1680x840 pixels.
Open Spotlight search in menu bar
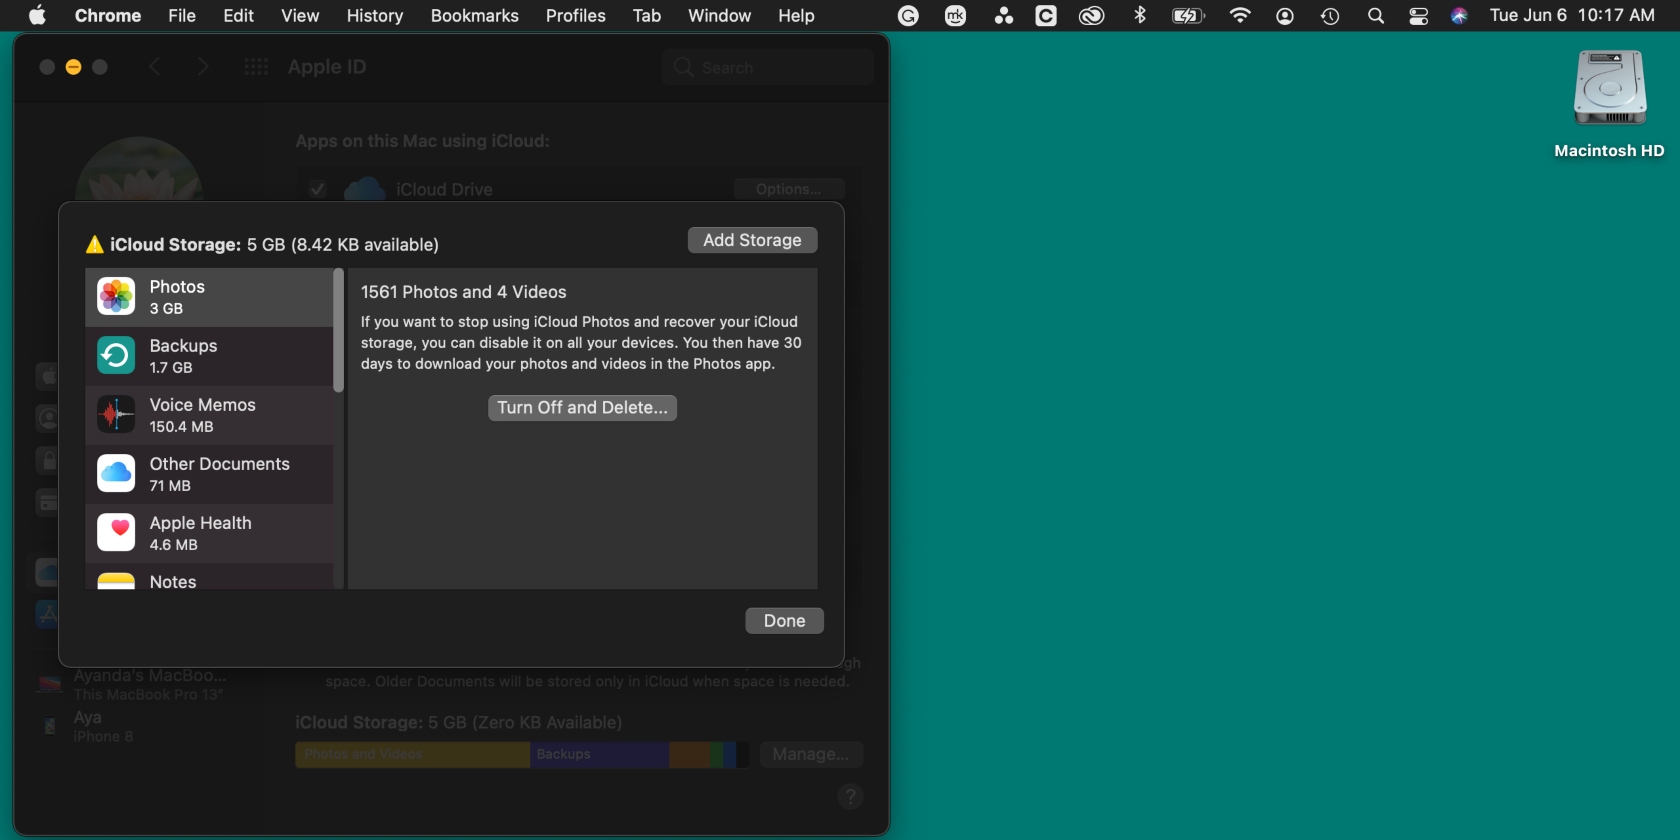pyautogui.click(x=1376, y=16)
